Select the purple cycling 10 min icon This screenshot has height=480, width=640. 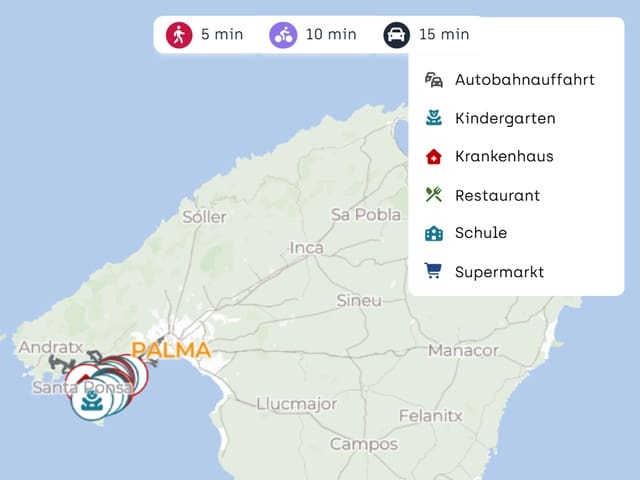coord(283,35)
